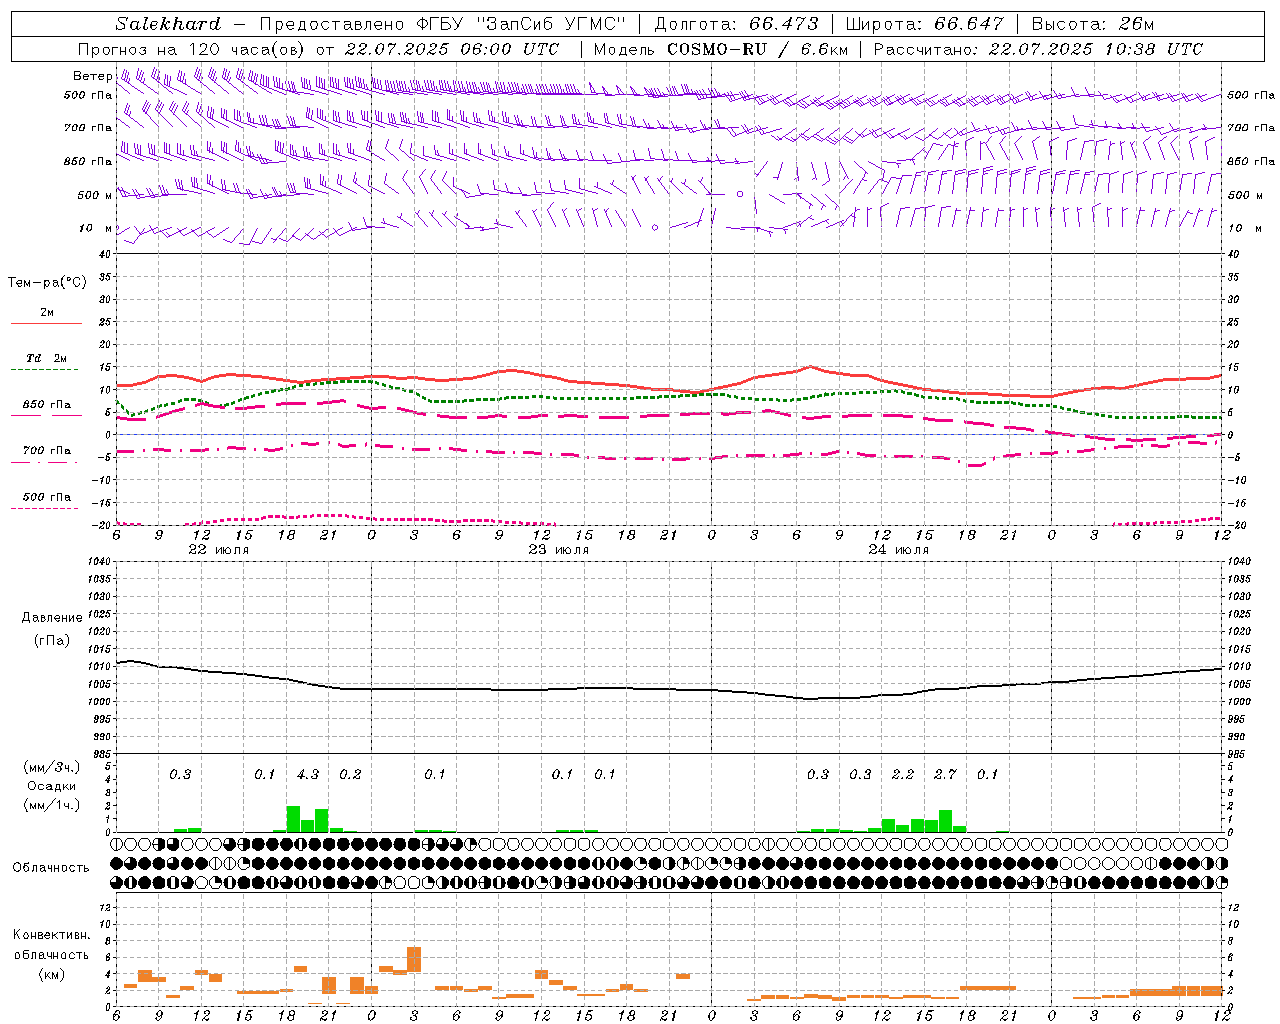
Task: Select the Модель COSMO-RU / 6.6км text
Action: click(721, 49)
